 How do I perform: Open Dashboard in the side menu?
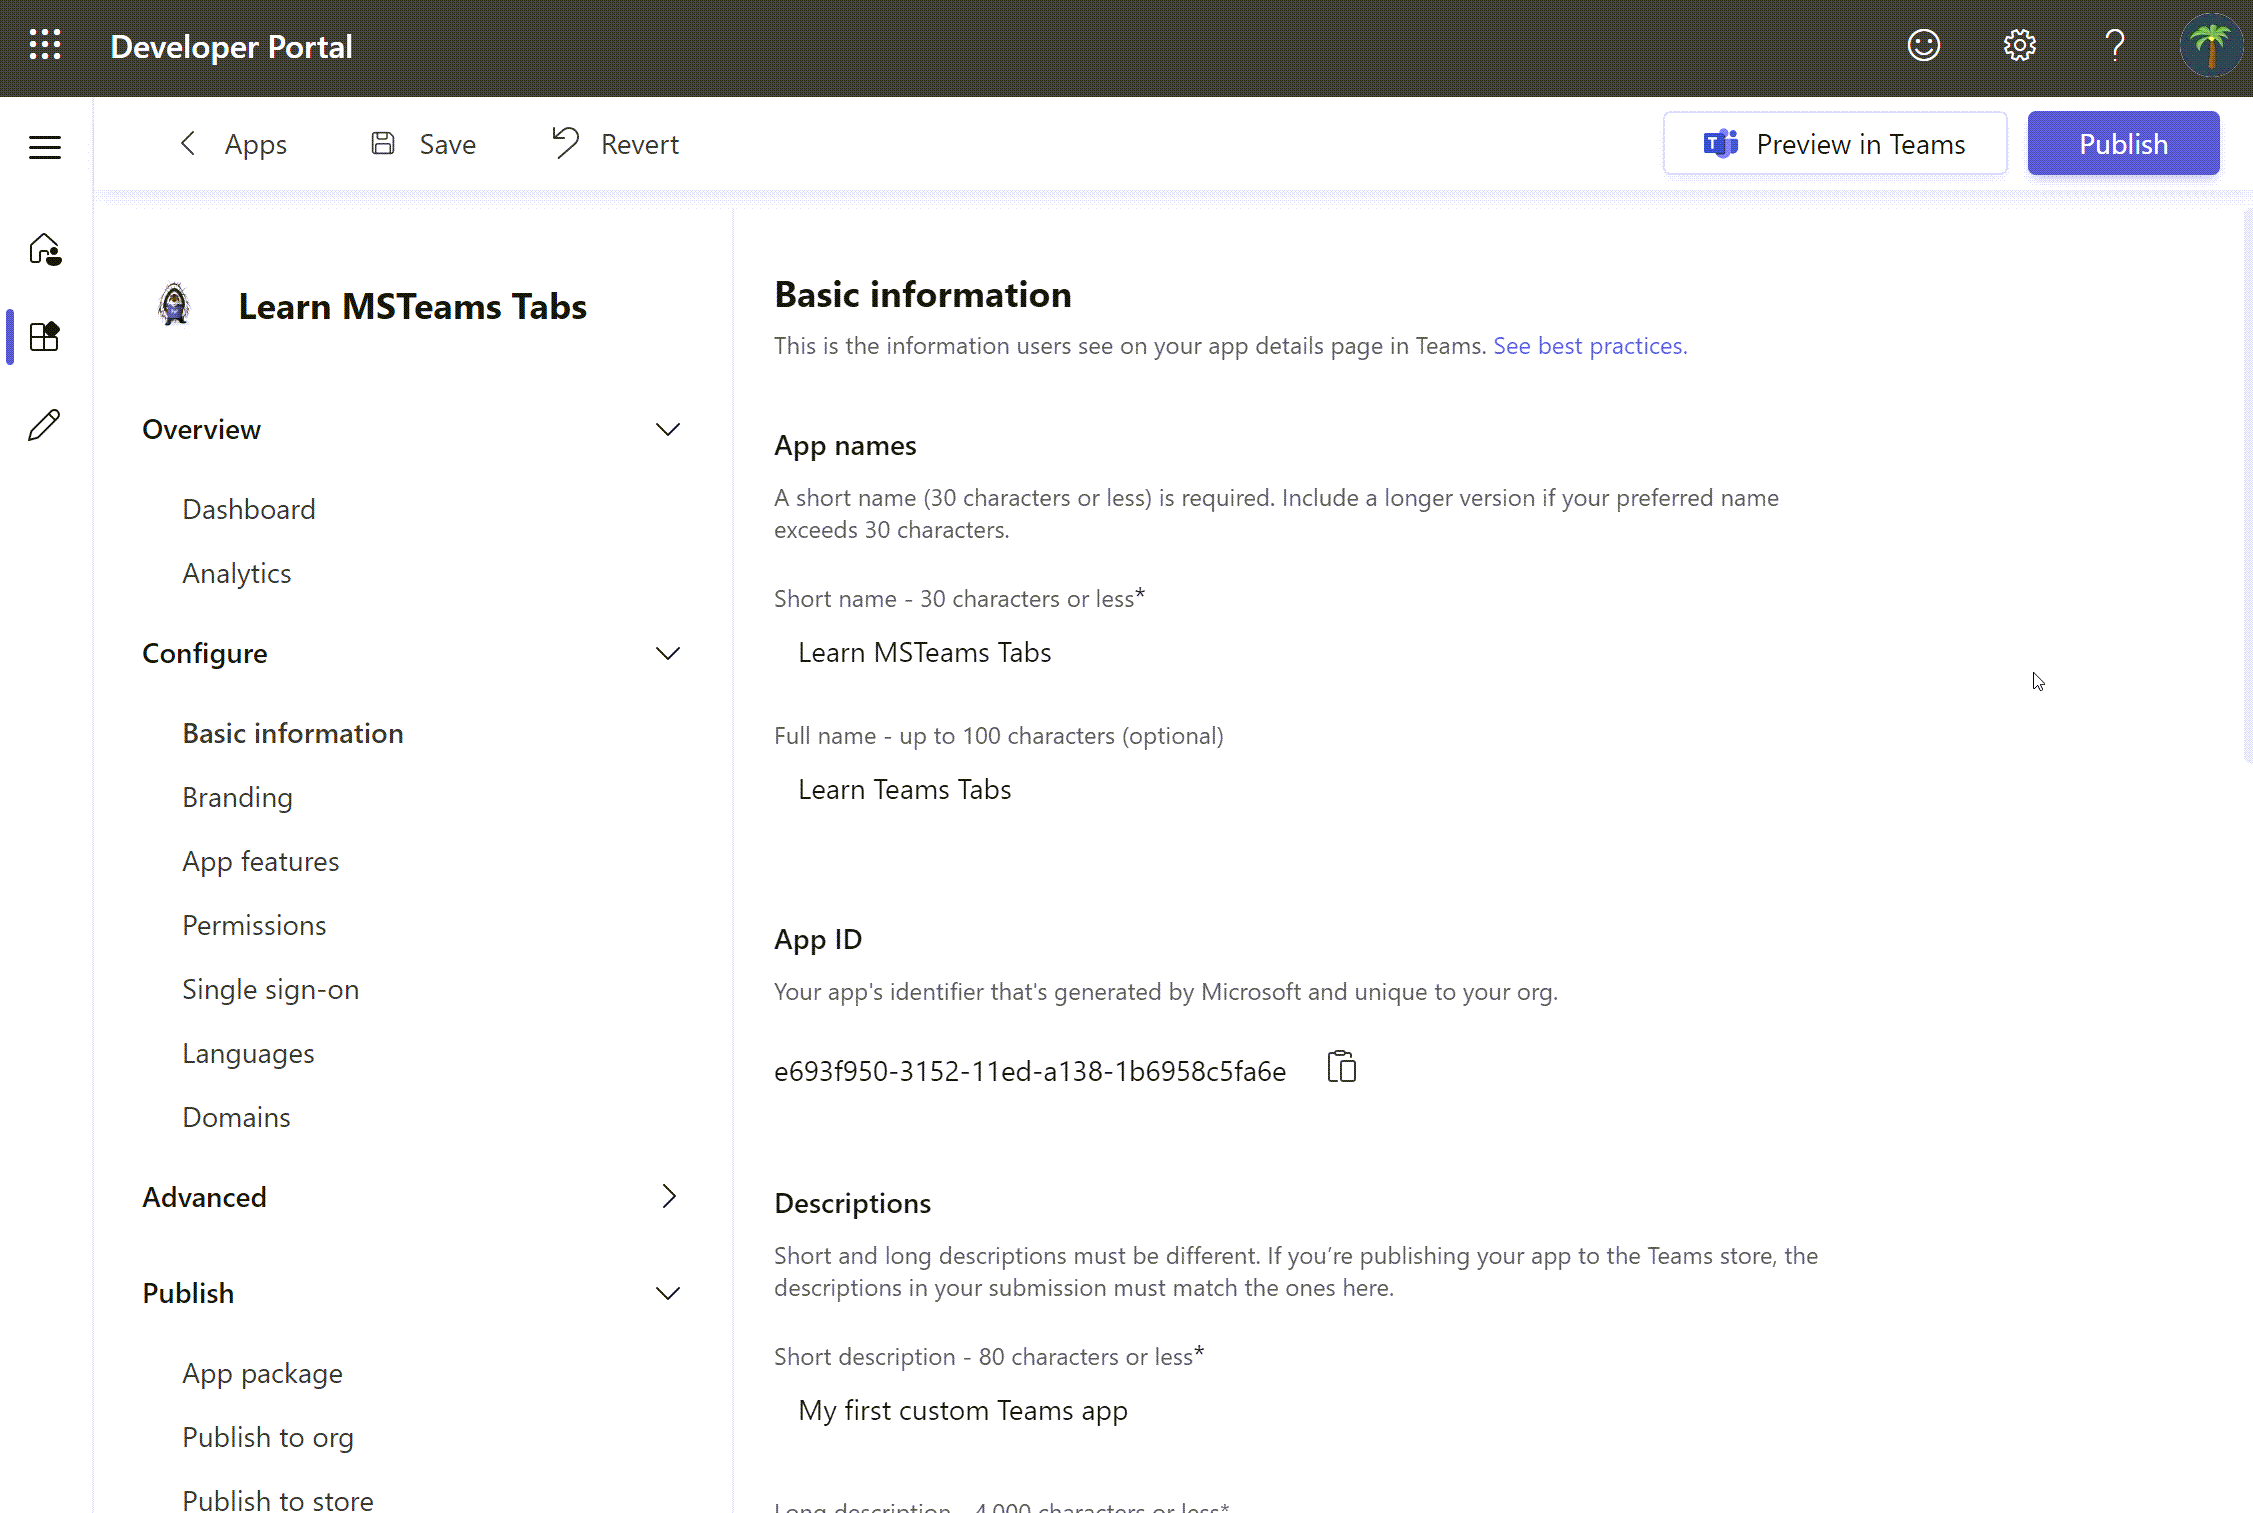(x=248, y=509)
